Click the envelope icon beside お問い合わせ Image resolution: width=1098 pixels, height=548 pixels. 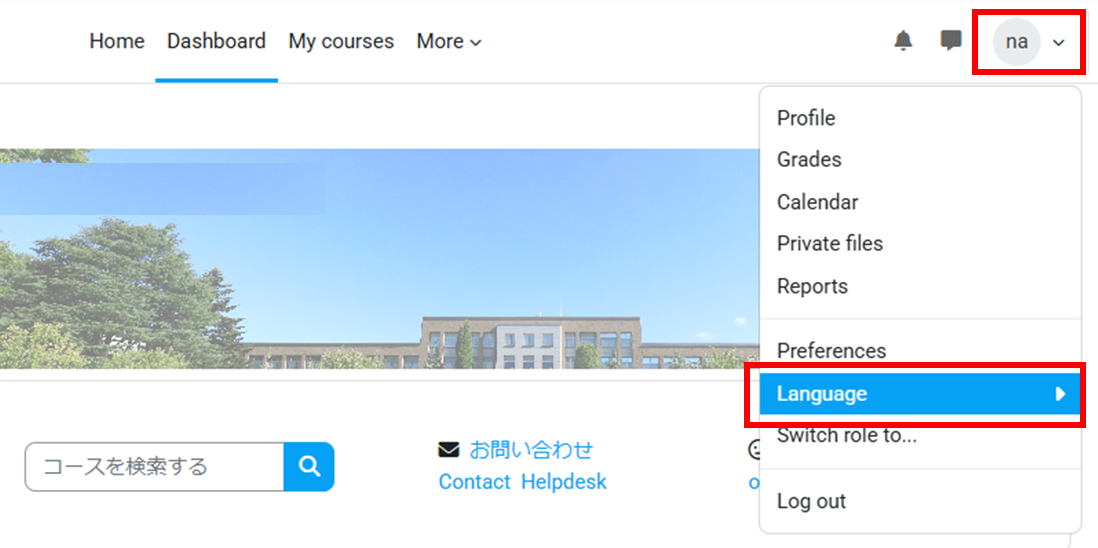pyautogui.click(x=448, y=449)
